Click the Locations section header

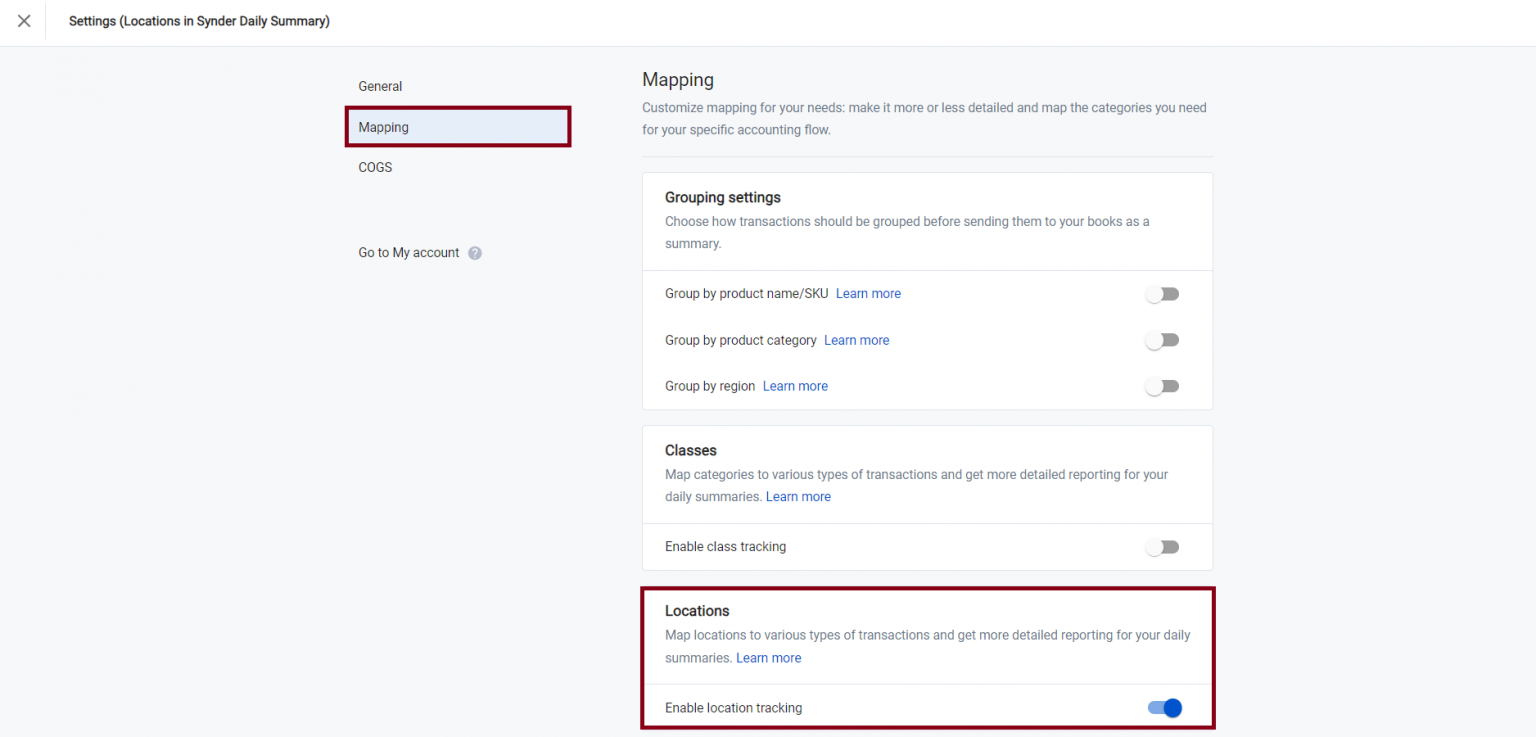click(697, 610)
